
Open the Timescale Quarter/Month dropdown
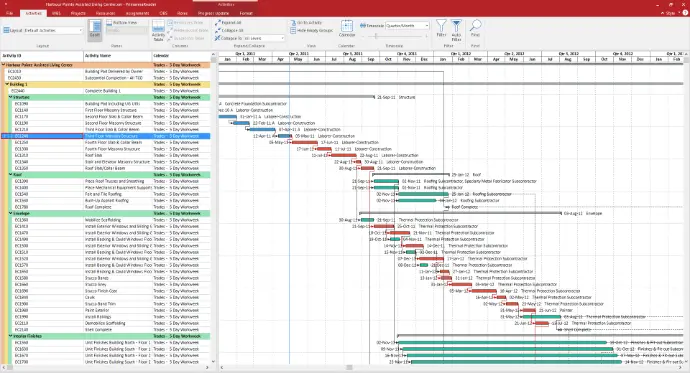tap(407, 26)
